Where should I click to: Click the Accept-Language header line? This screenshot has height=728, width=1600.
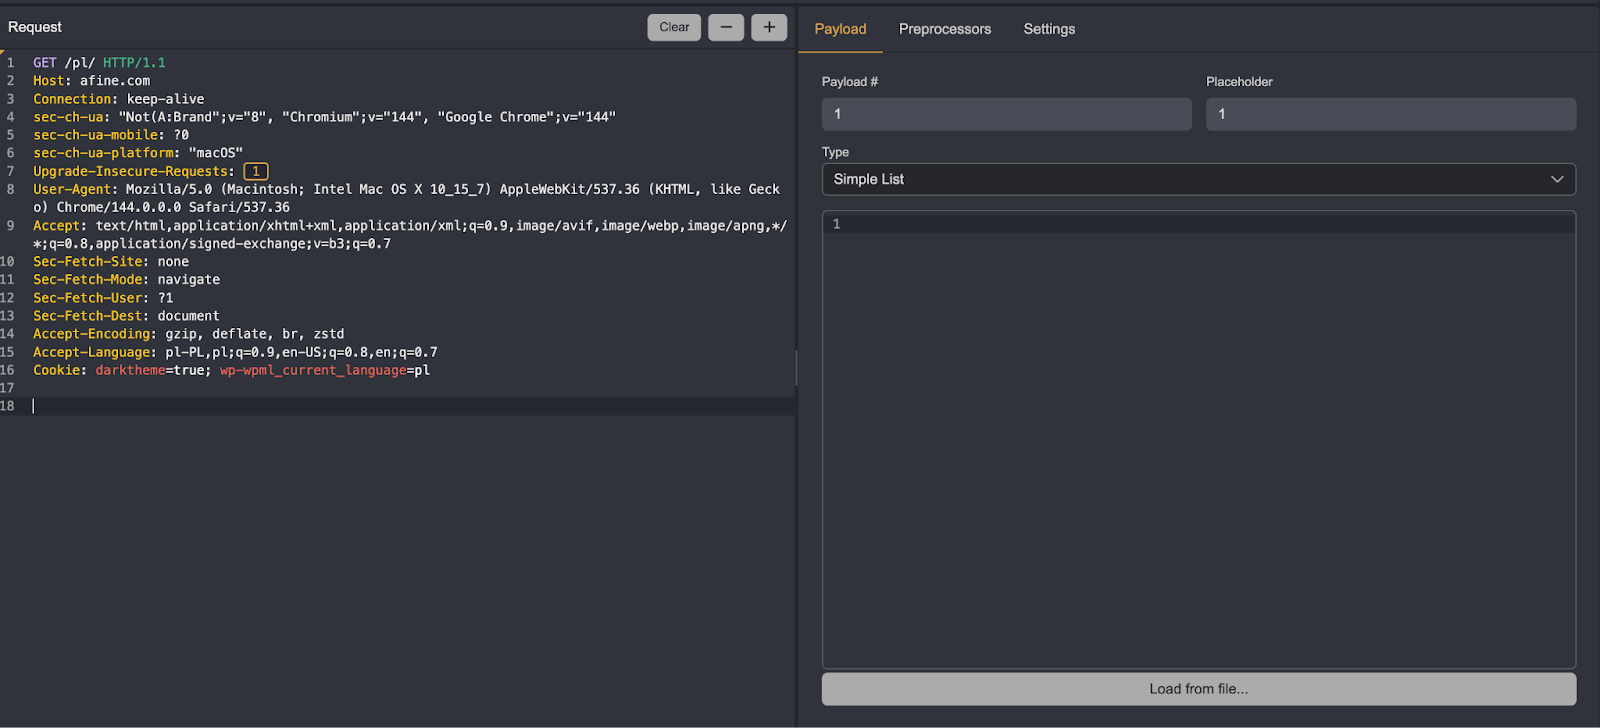pyautogui.click(x=235, y=352)
